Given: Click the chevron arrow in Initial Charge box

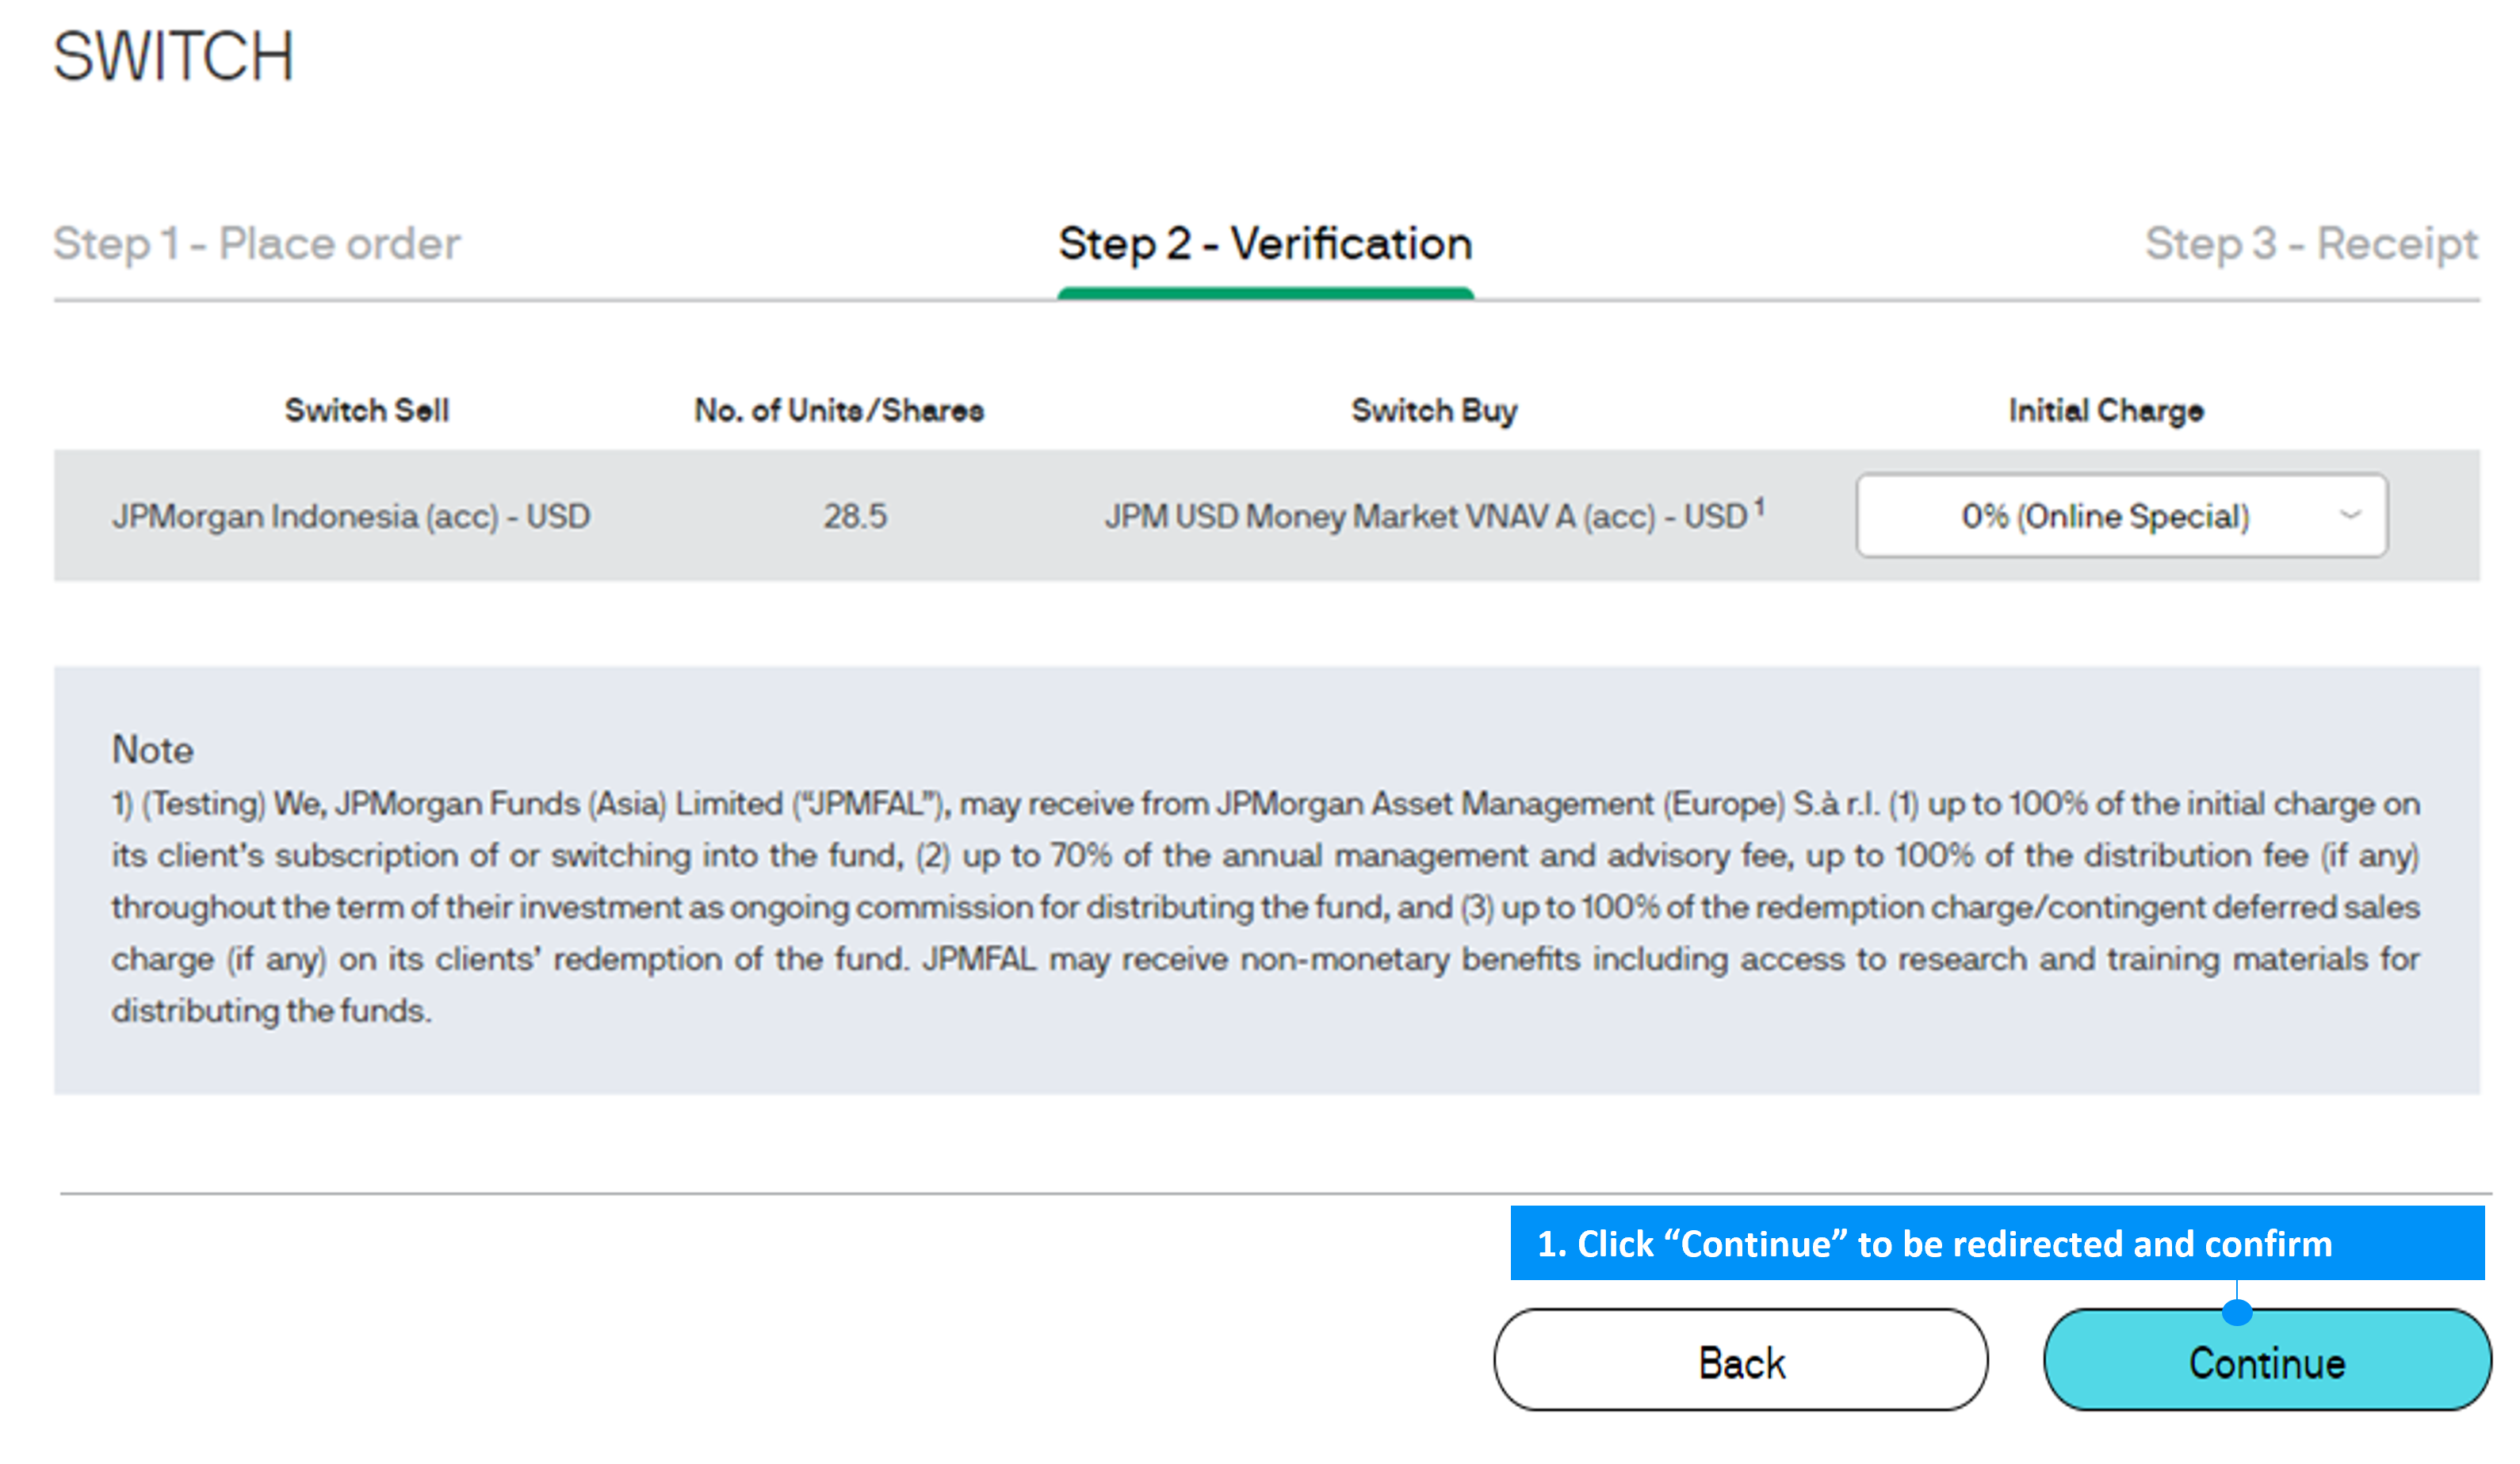Looking at the screenshot, I should pyautogui.click(x=2350, y=515).
